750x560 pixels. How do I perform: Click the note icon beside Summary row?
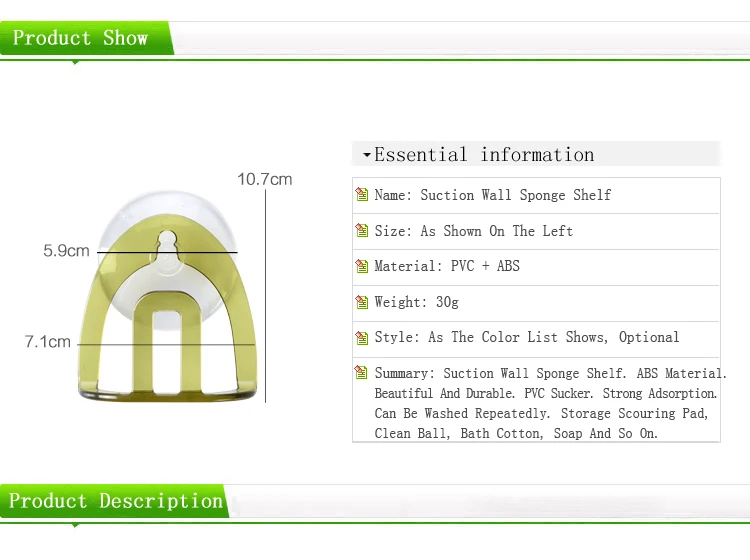(x=362, y=372)
